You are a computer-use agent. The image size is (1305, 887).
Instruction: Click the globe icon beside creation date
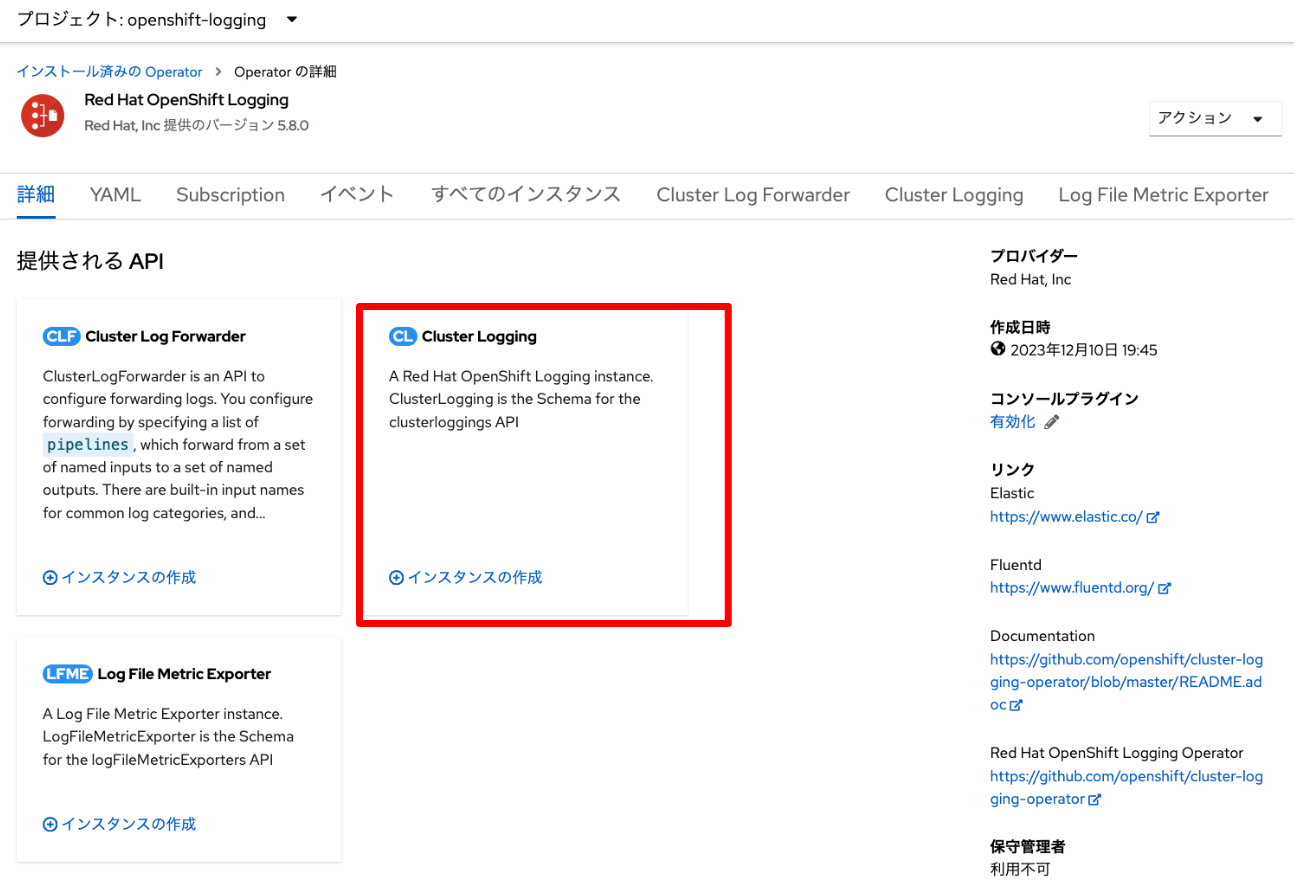click(998, 349)
